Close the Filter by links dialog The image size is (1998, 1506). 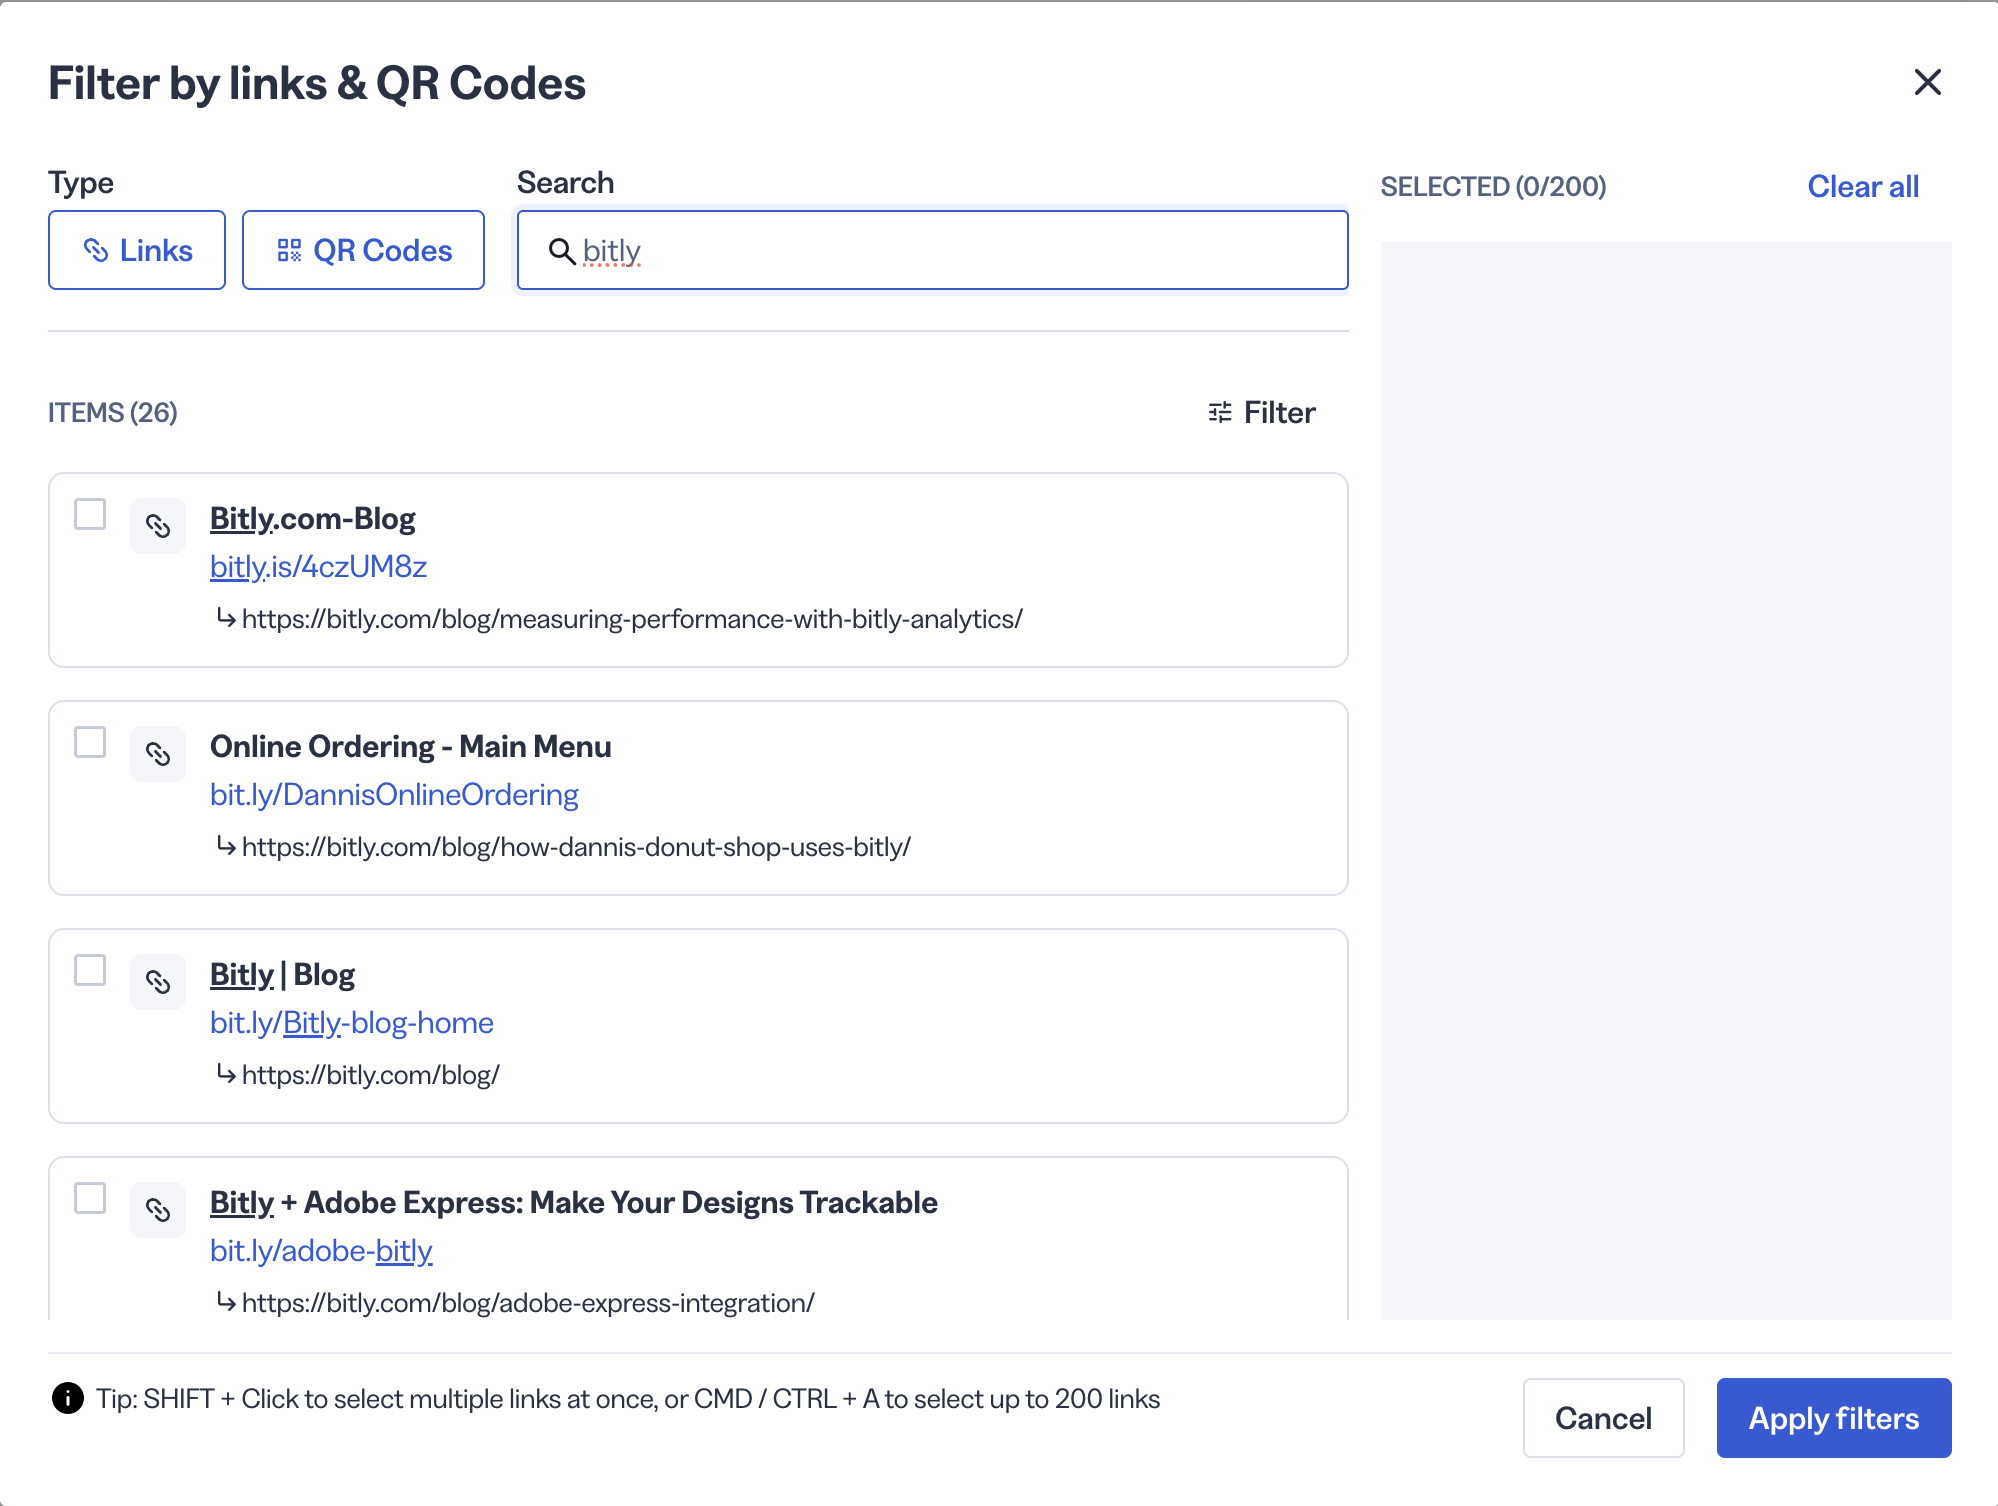(x=1927, y=82)
